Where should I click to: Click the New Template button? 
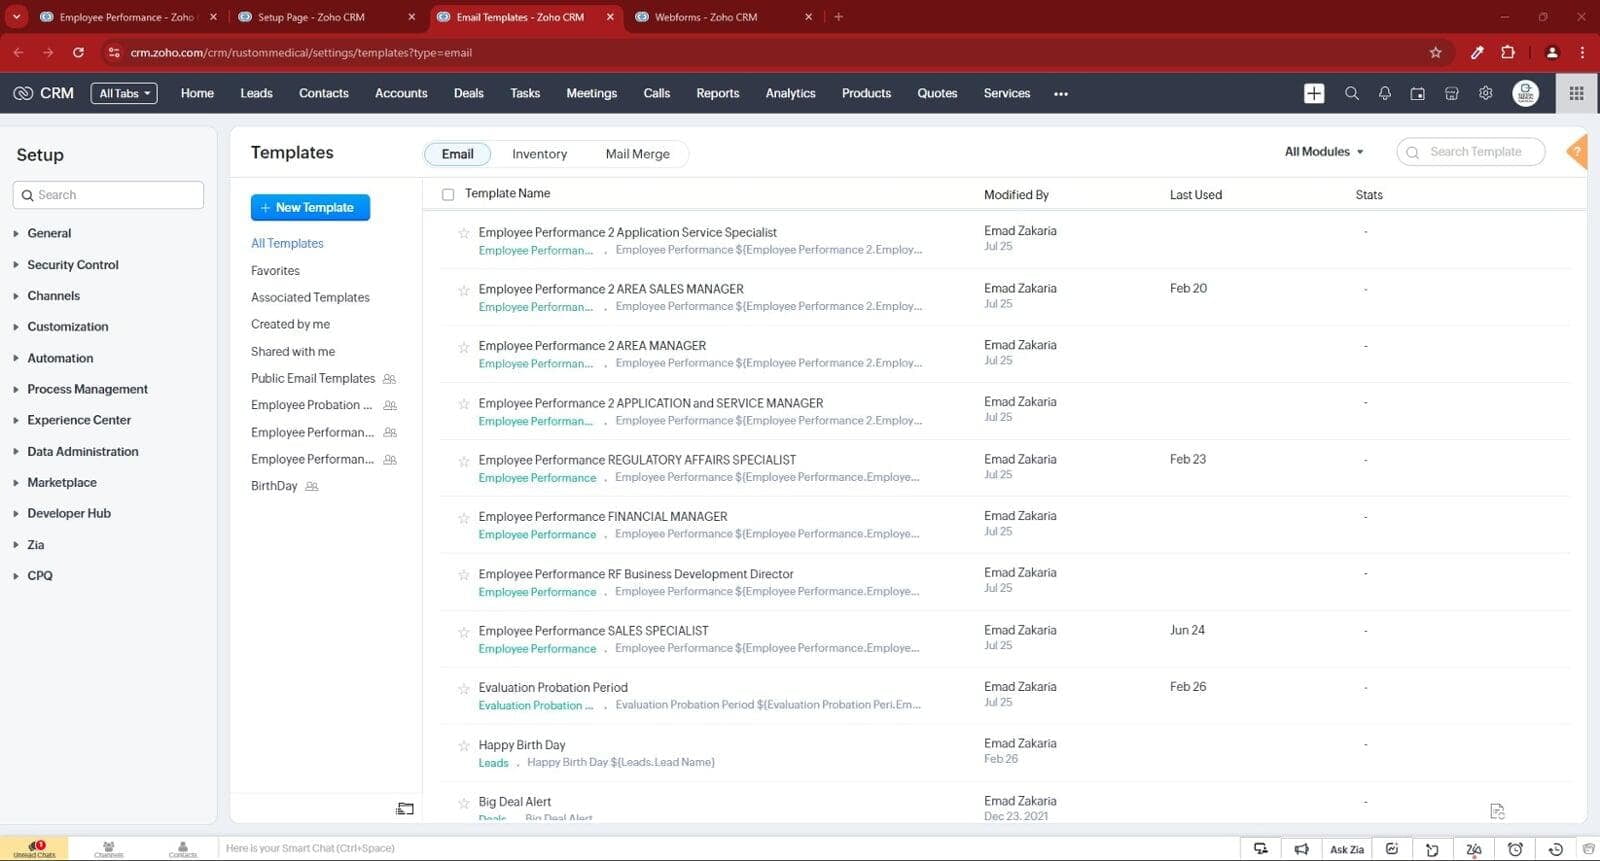pyautogui.click(x=310, y=207)
